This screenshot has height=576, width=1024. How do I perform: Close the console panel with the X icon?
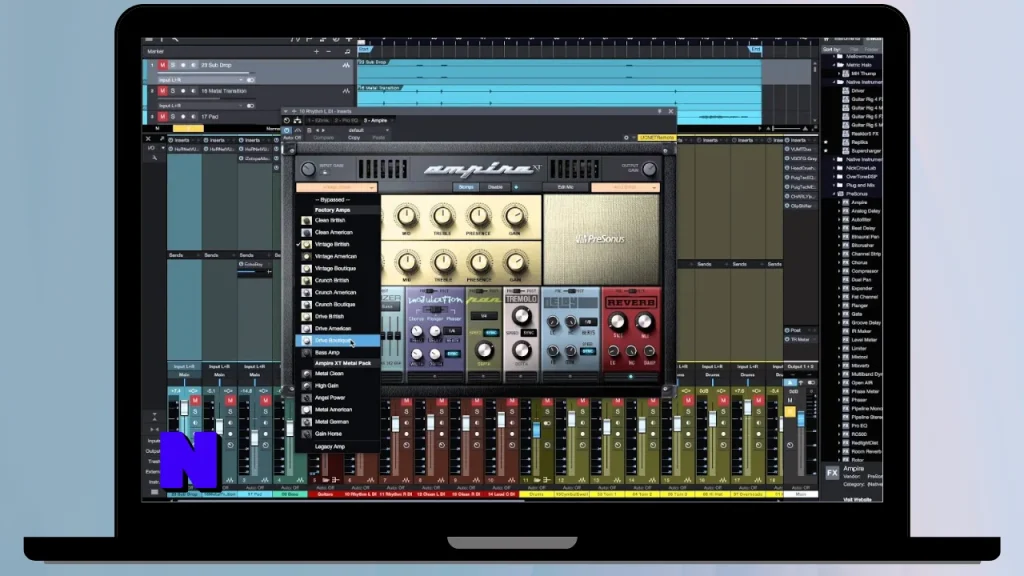(x=148, y=139)
